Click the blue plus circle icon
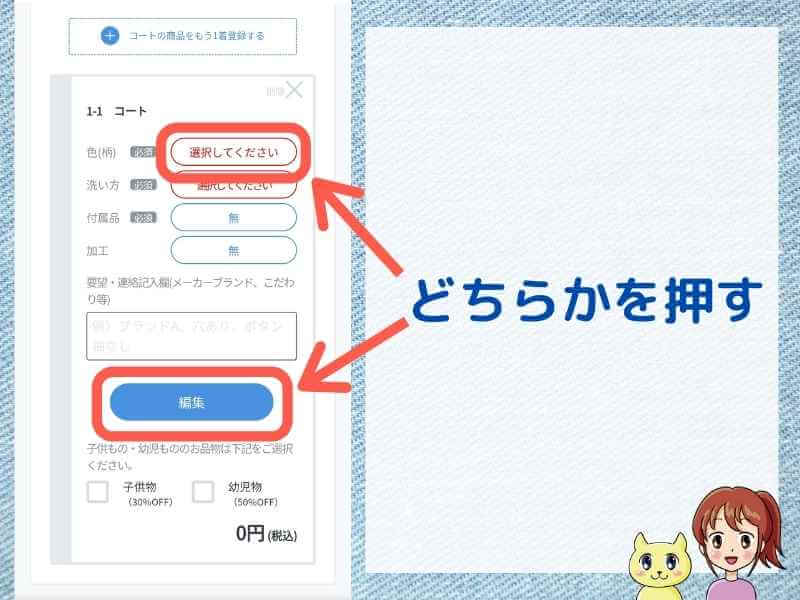 [110, 36]
